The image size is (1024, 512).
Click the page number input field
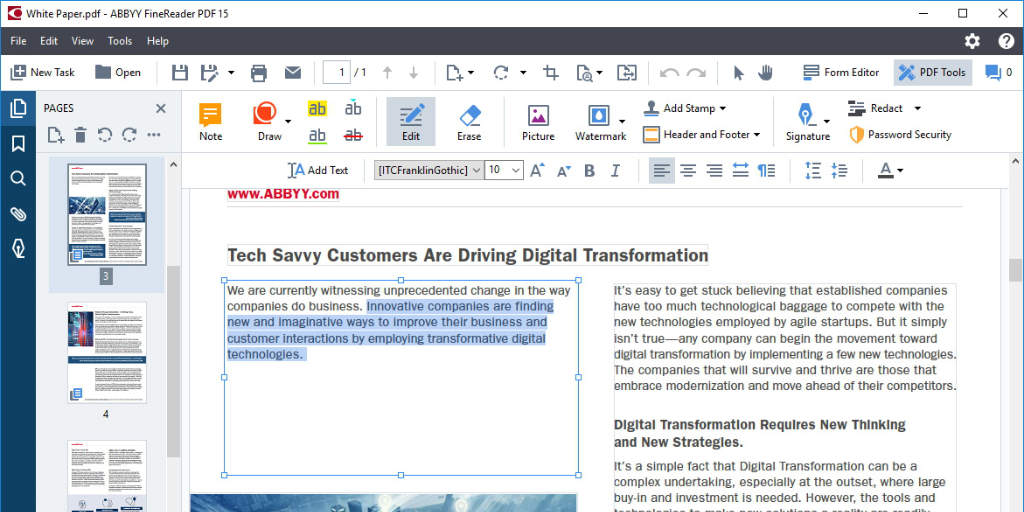[336, 72]
